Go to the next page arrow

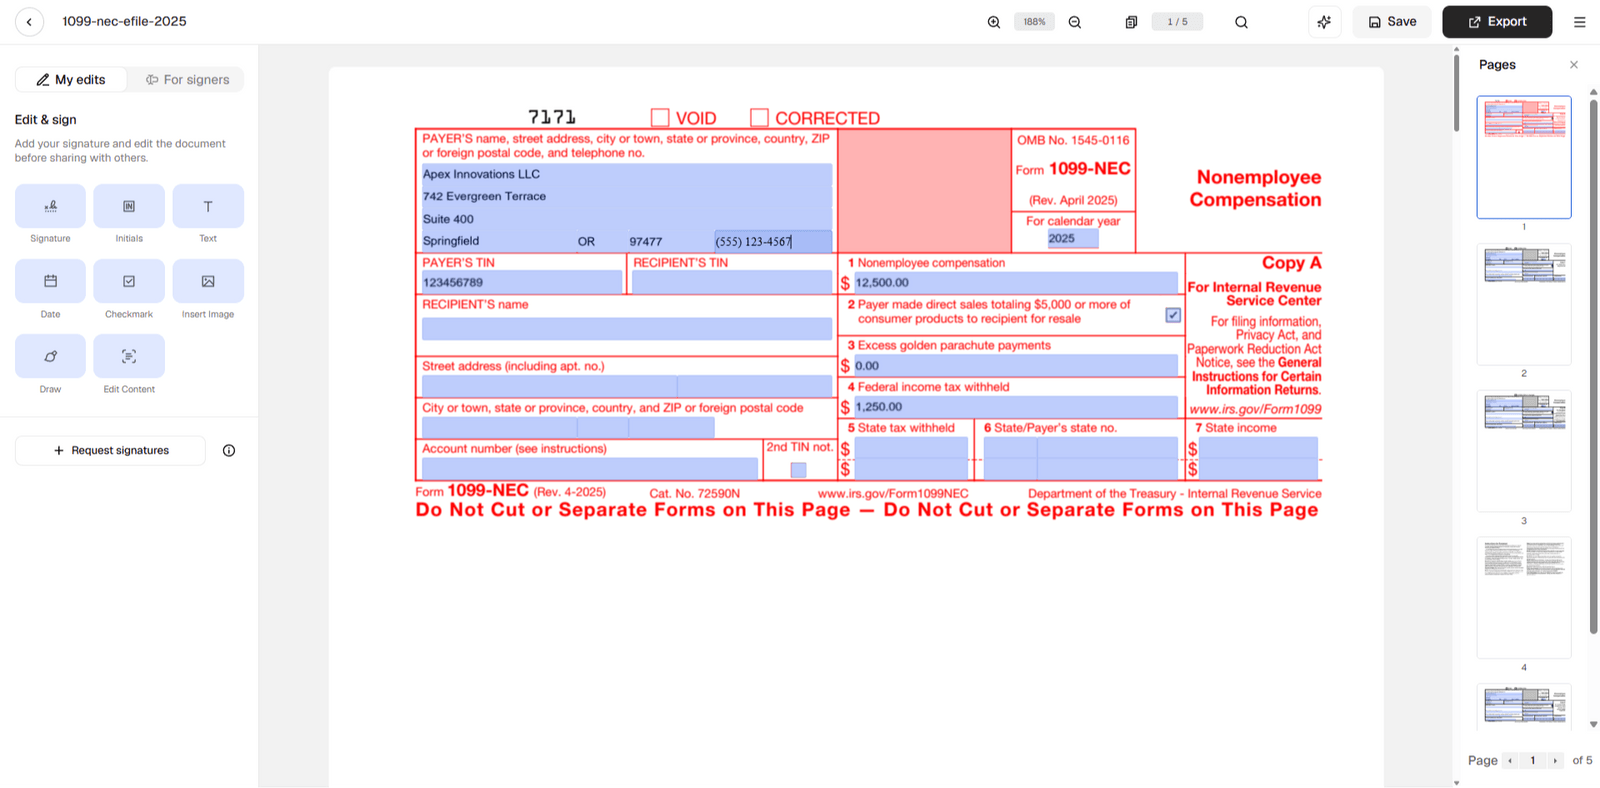tap(1555, 761)
